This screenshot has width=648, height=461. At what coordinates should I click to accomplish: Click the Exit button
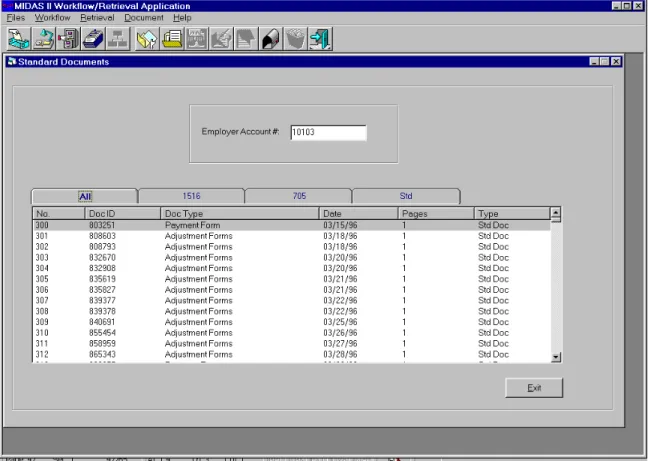(534, 388)
